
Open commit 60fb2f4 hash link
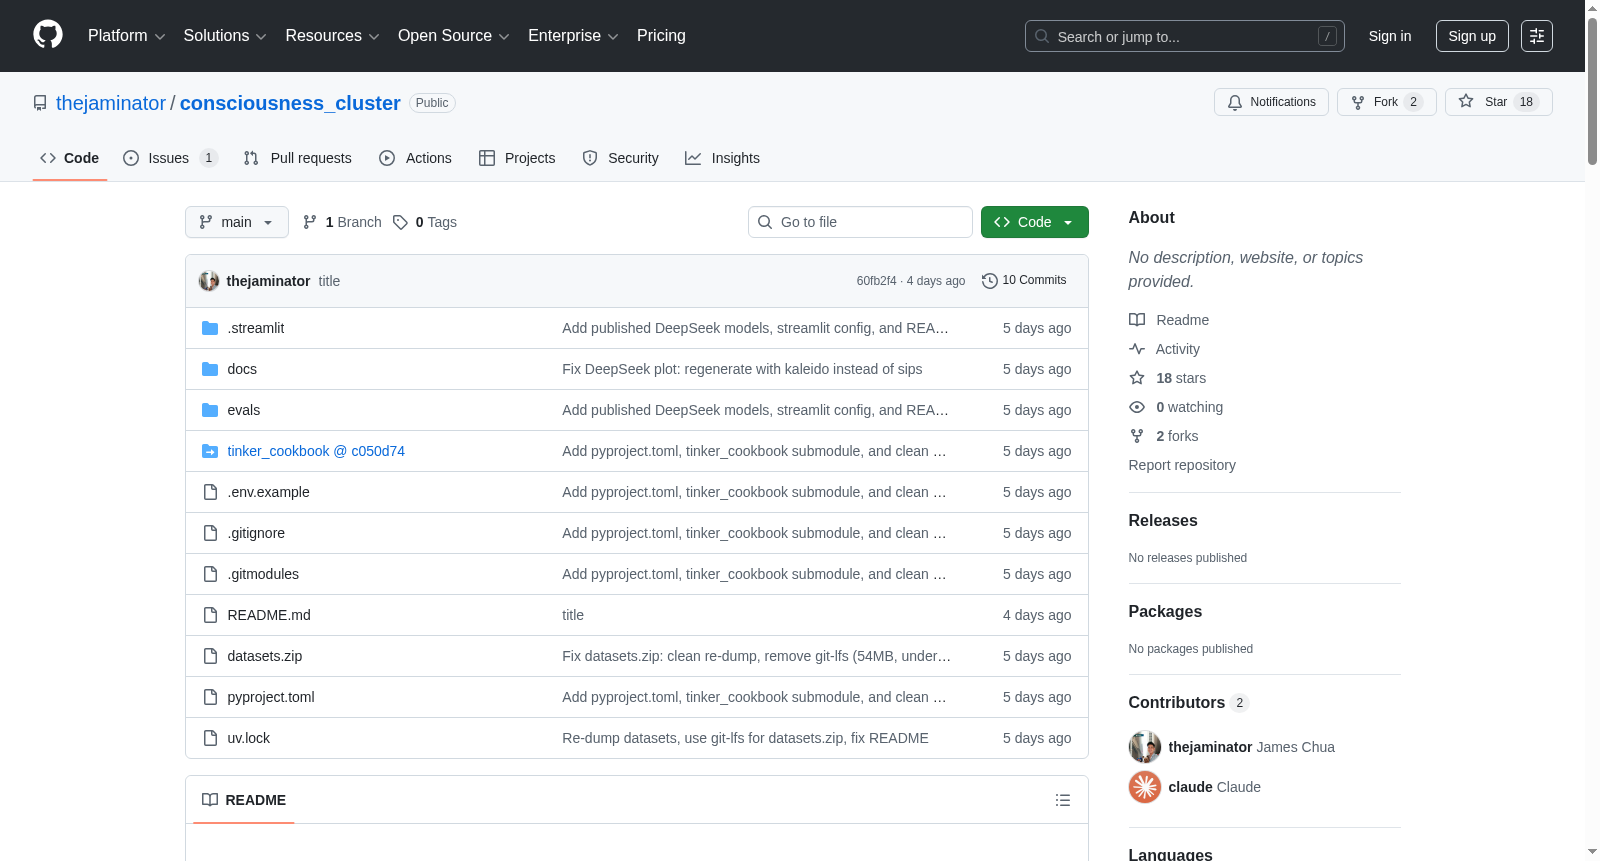click(x=877, y=281)
